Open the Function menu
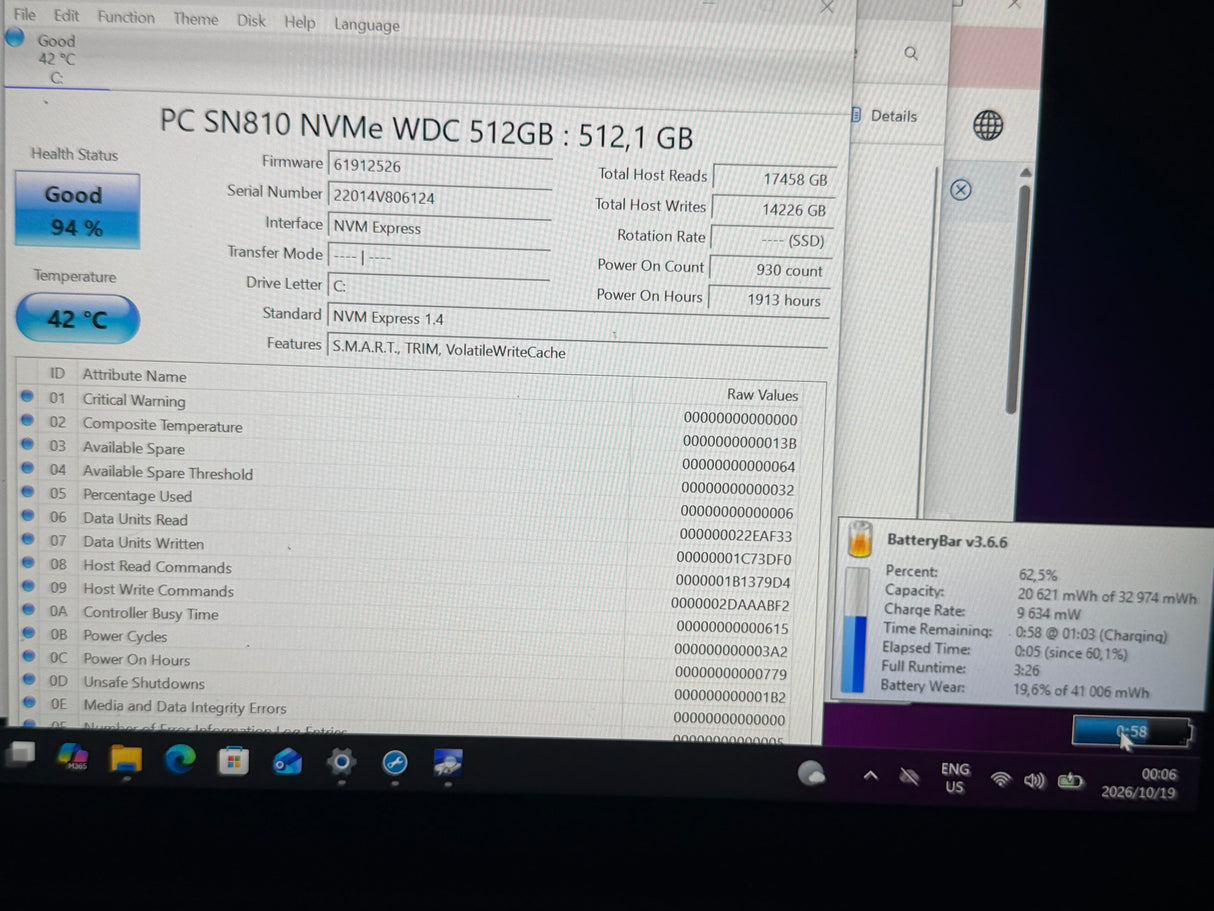Viewport: 1214px width, 911px height. [x=126, y=17]
